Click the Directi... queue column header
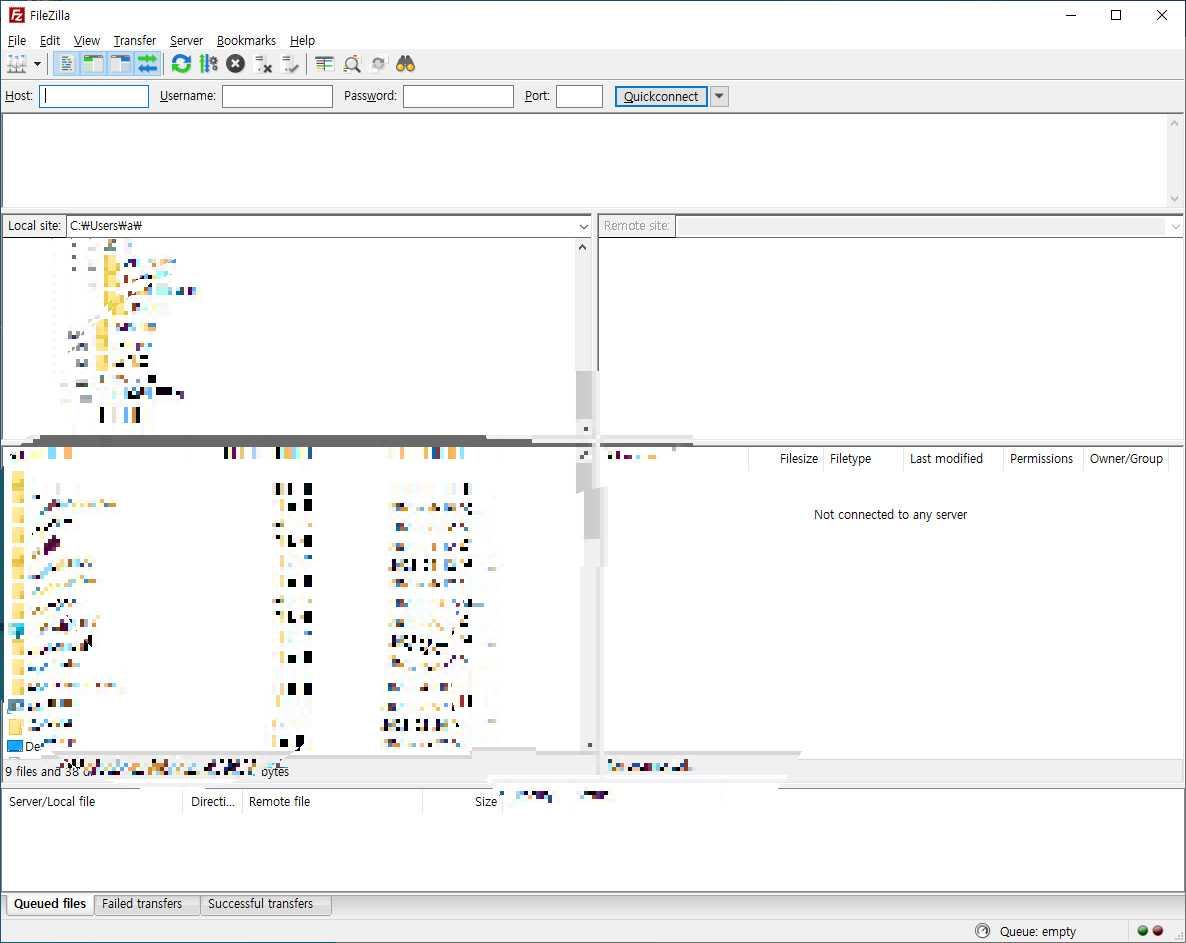The image size is (1186, 943). pyautogui.click(x=213, y=802)
